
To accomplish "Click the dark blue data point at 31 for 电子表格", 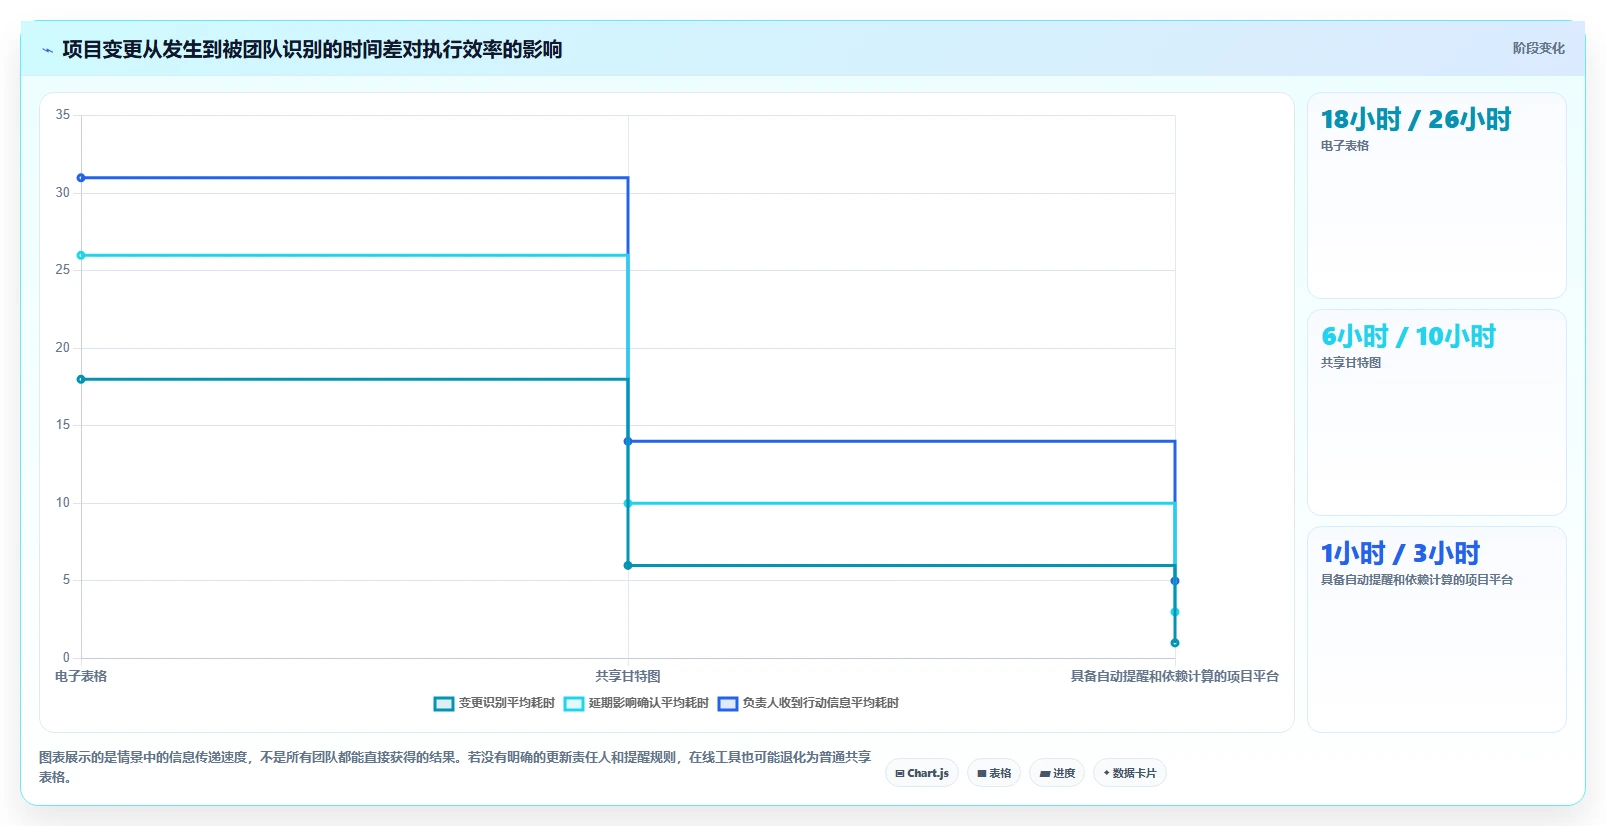I will [x=81, y=178].
